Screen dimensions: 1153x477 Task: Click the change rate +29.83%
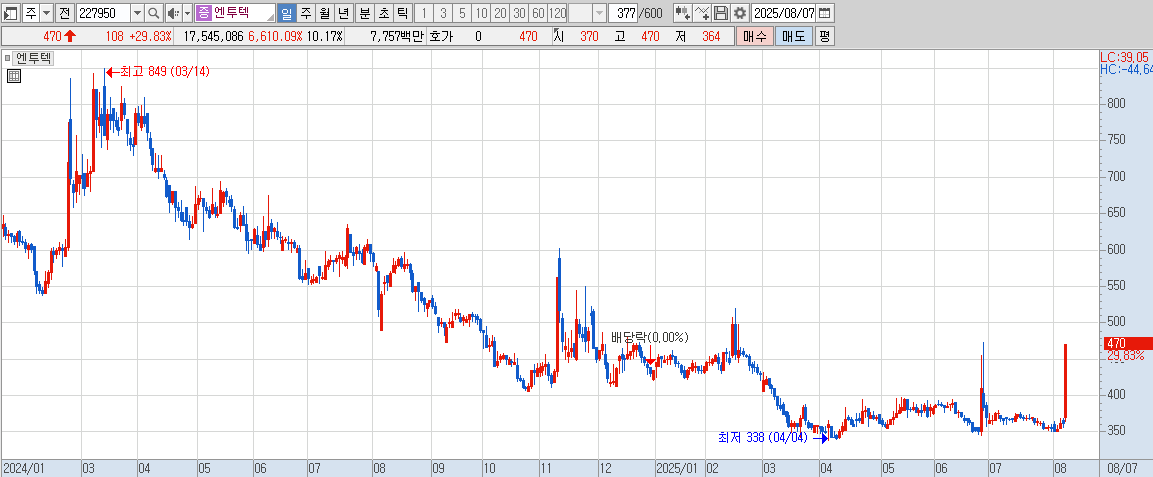(150, 36)
